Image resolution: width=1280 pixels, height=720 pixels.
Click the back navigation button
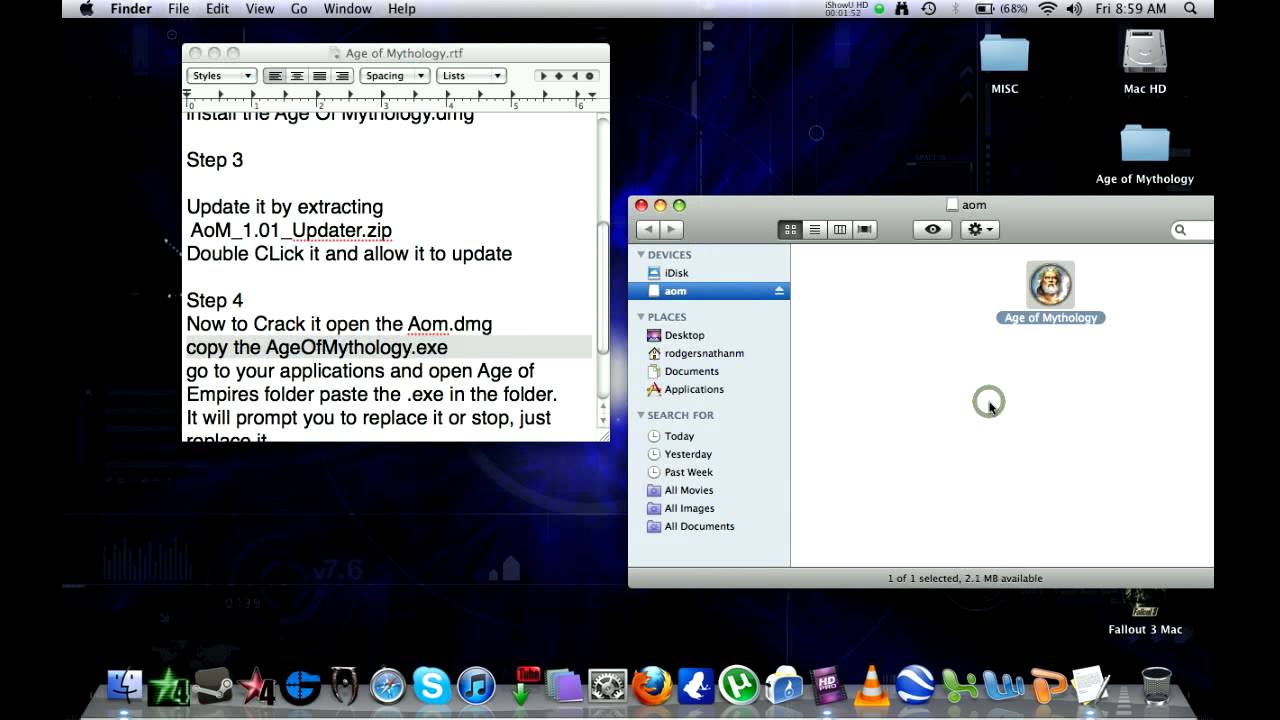point(647,229)
